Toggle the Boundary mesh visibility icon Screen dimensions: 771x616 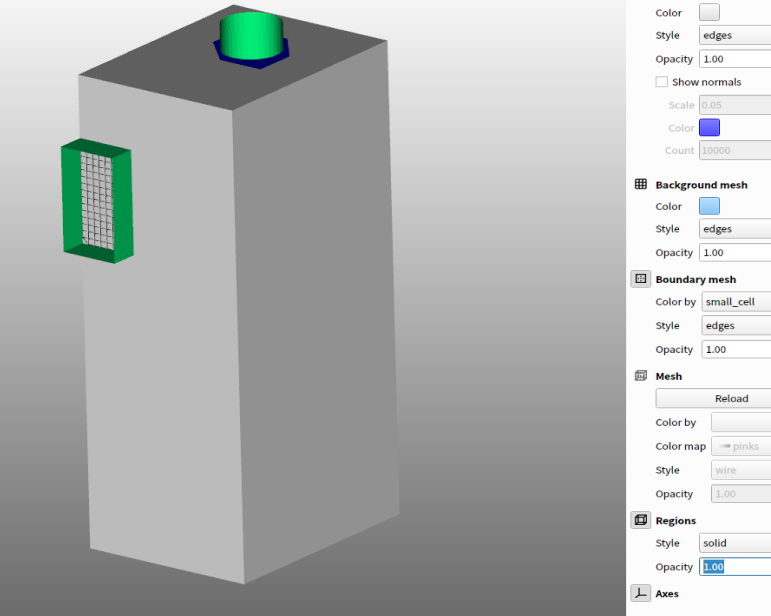(641, 279)
